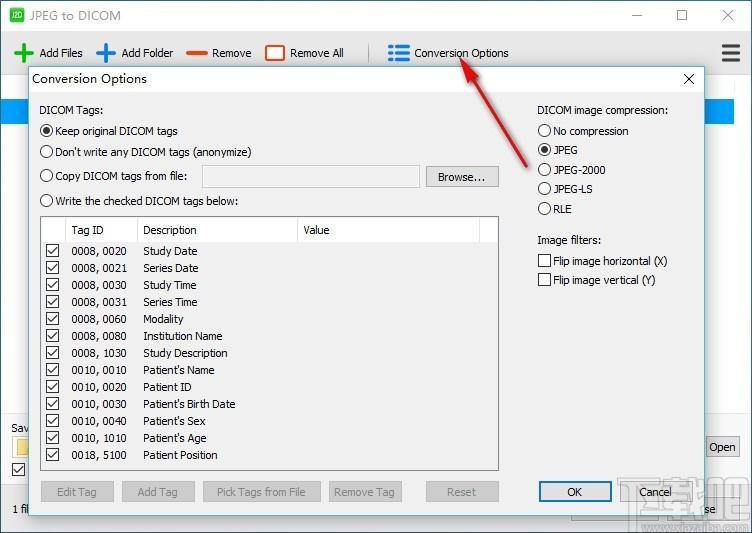This screenshot has height=533, width=752.
Task: Uncheck the Series Date tag checkbox
Action: point(53,268)
